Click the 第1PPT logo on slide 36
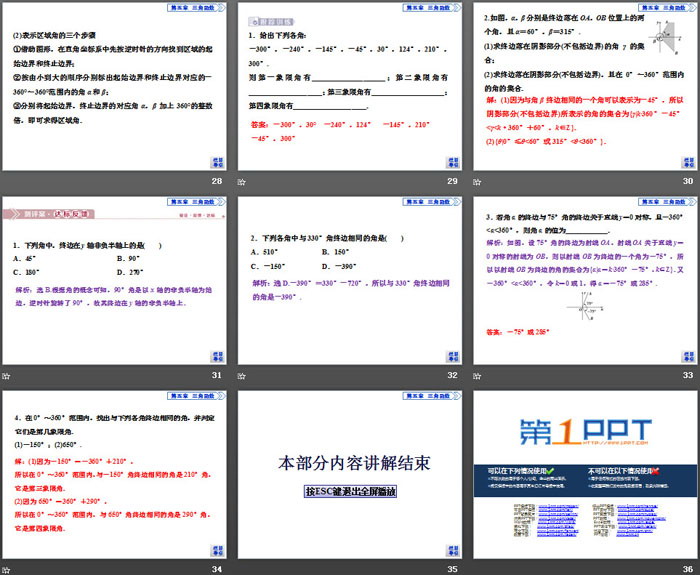Screen dimensions: 700x575 [x=585, y=432]
